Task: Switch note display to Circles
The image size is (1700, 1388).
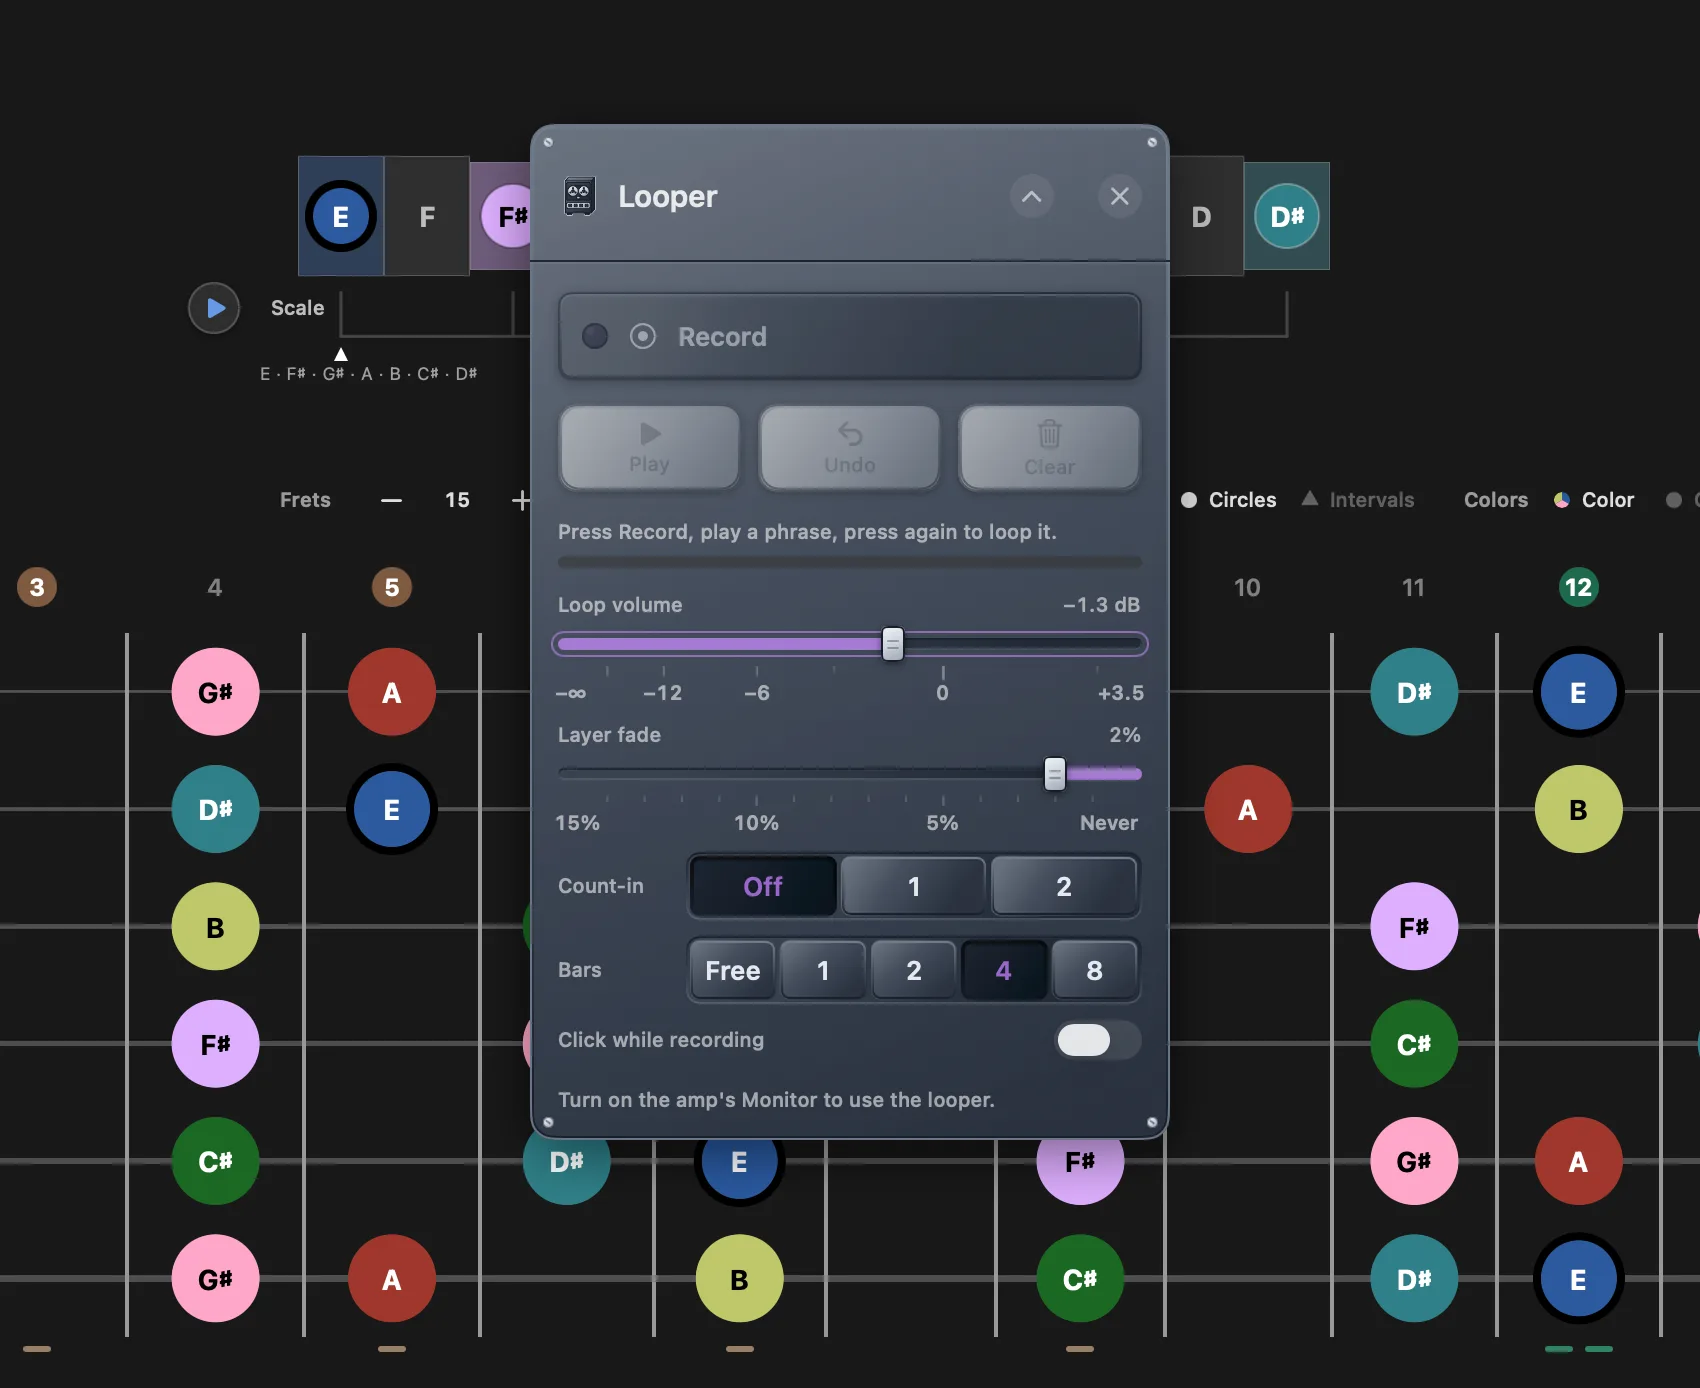Action: point(1229,500)
